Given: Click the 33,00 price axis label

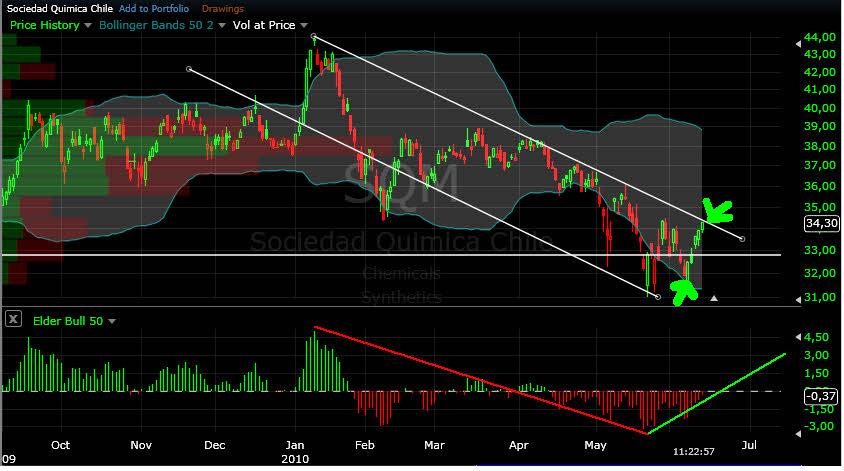Looking at the screenshot, I should [820, 250].
